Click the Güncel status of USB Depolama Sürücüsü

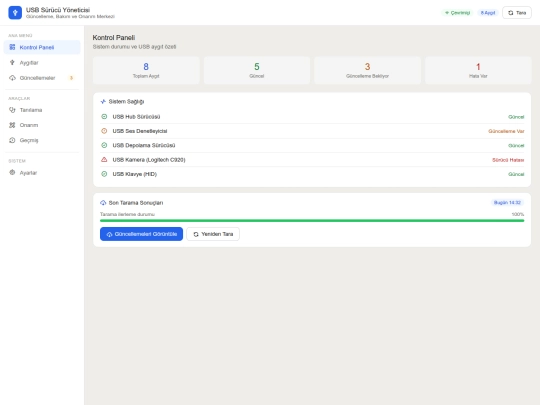(x=516, y=146)
